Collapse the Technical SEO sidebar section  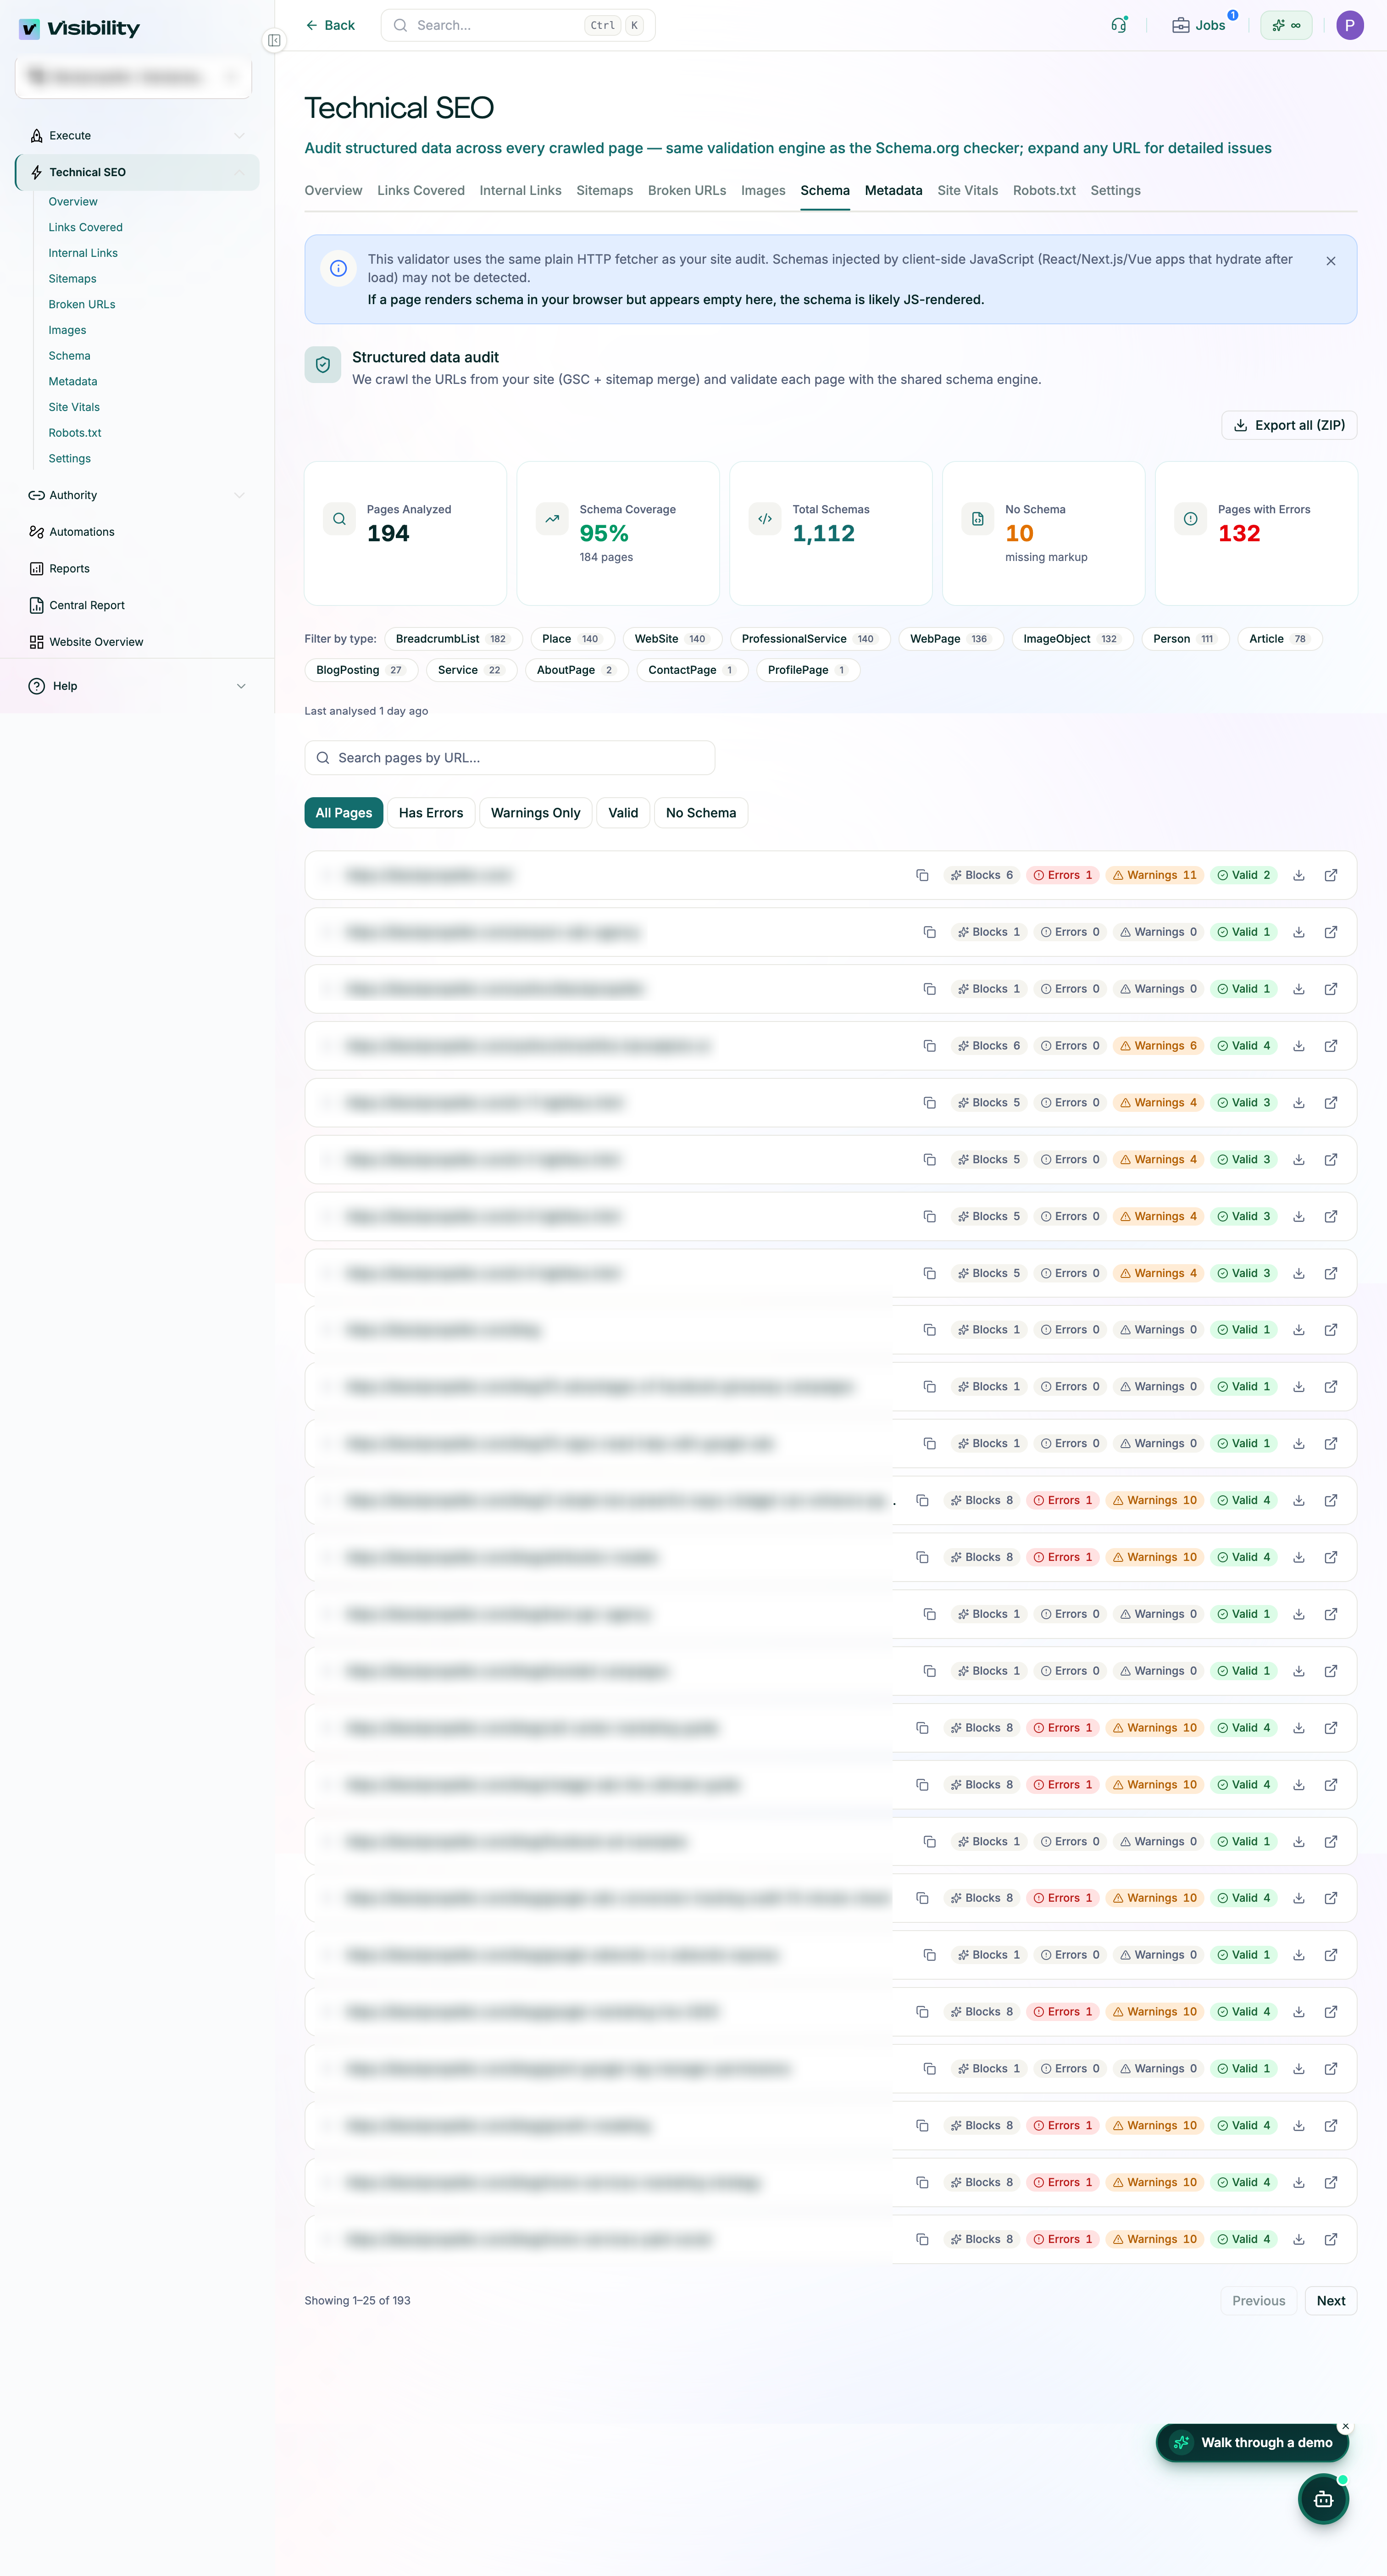click(x=239, y=172)
